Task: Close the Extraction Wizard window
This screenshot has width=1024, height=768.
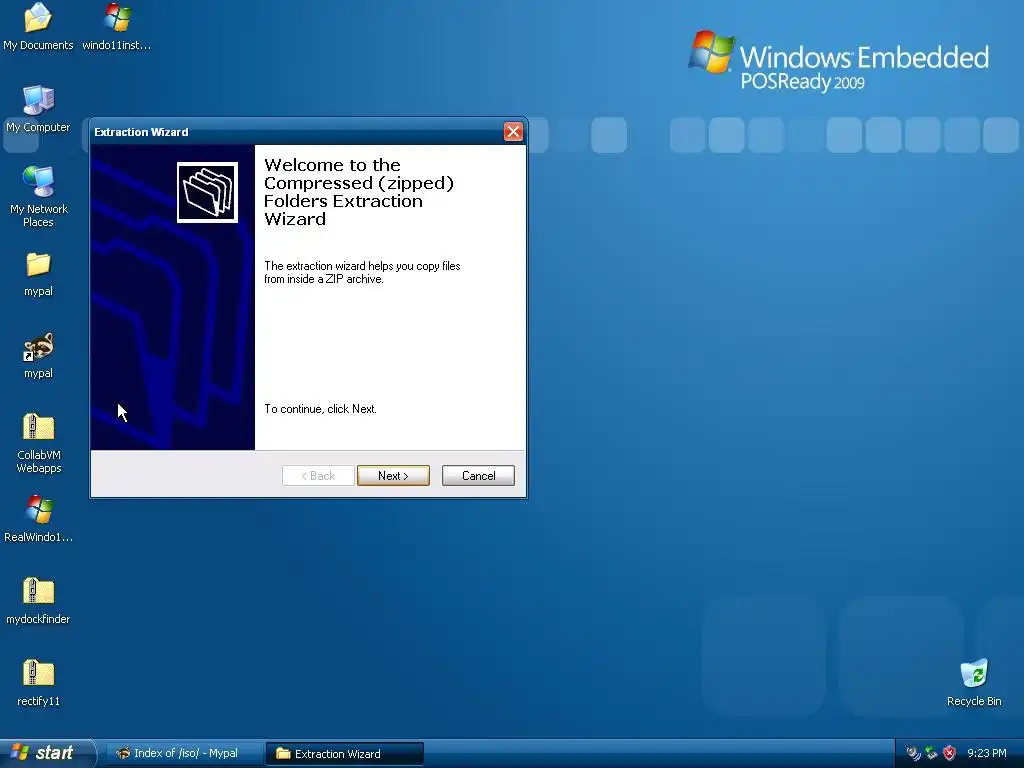Action: click(513, 132)
